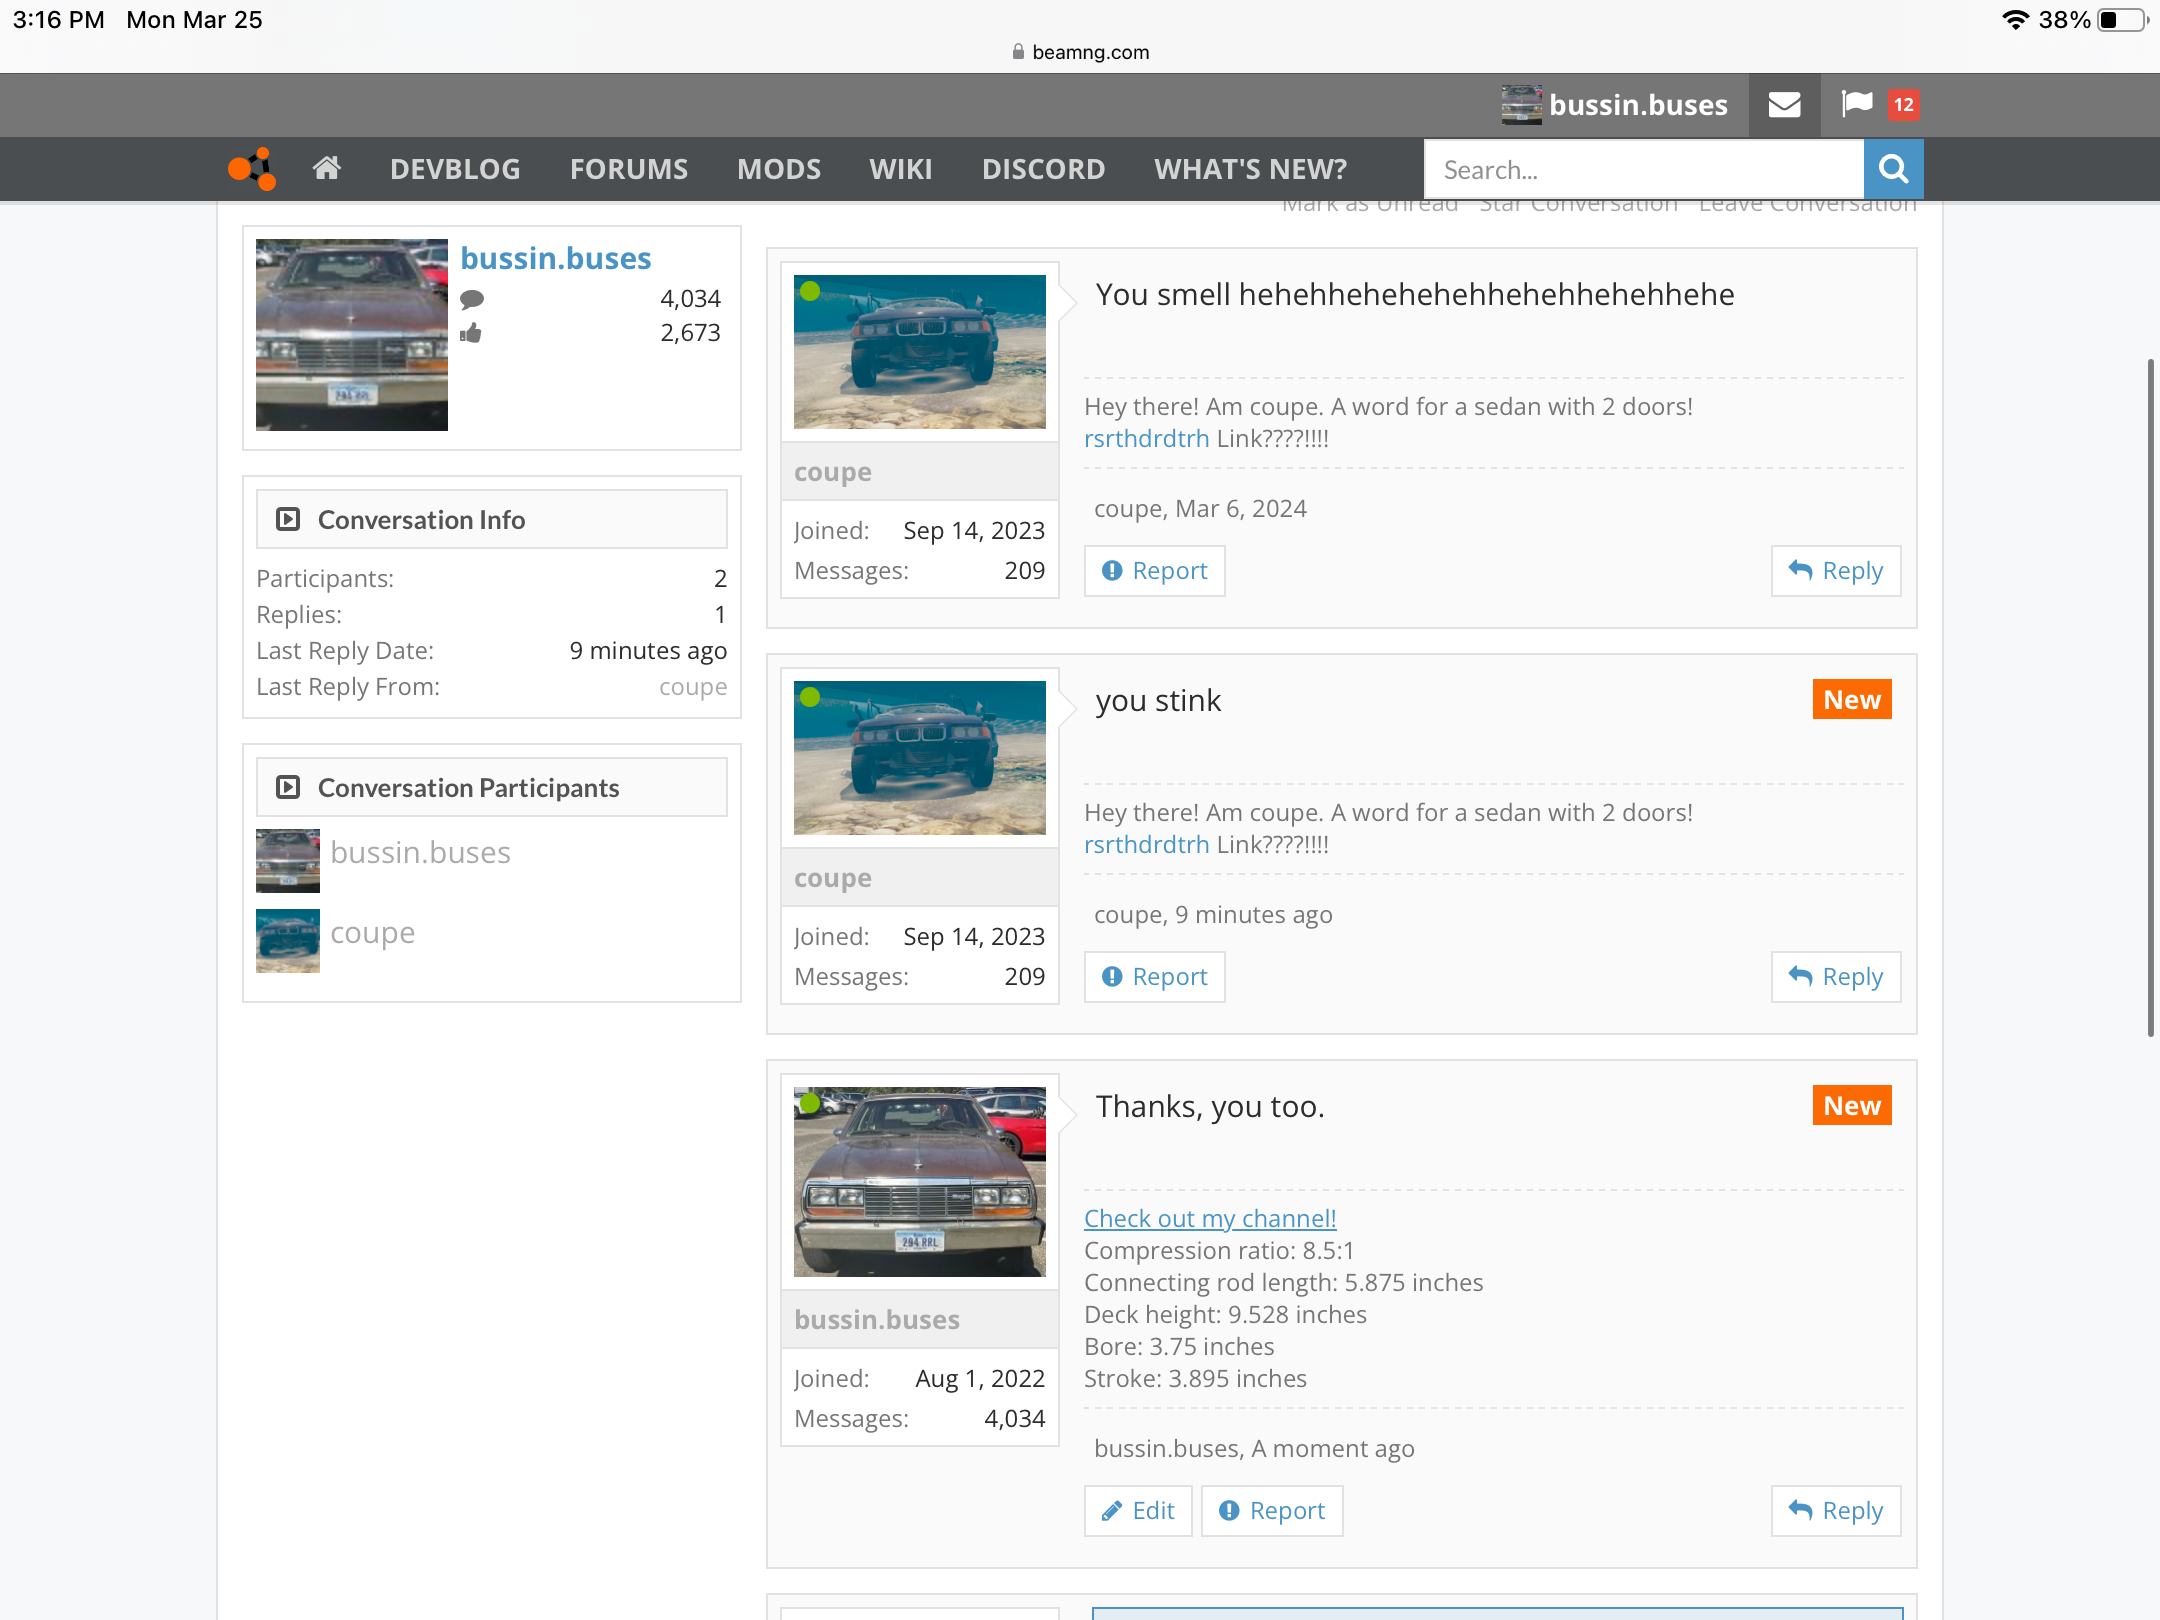Collapse the Conversation Info panel

coord(288,519)
